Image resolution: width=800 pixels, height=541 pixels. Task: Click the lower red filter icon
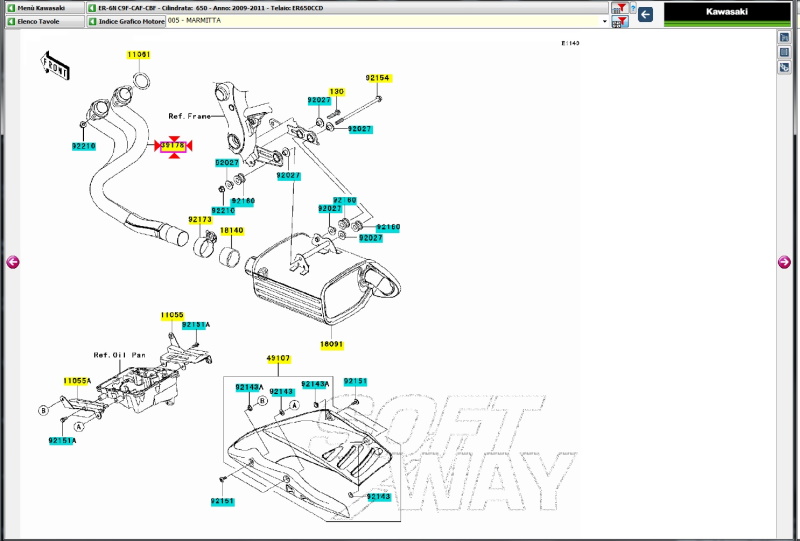tap(619, 21)
